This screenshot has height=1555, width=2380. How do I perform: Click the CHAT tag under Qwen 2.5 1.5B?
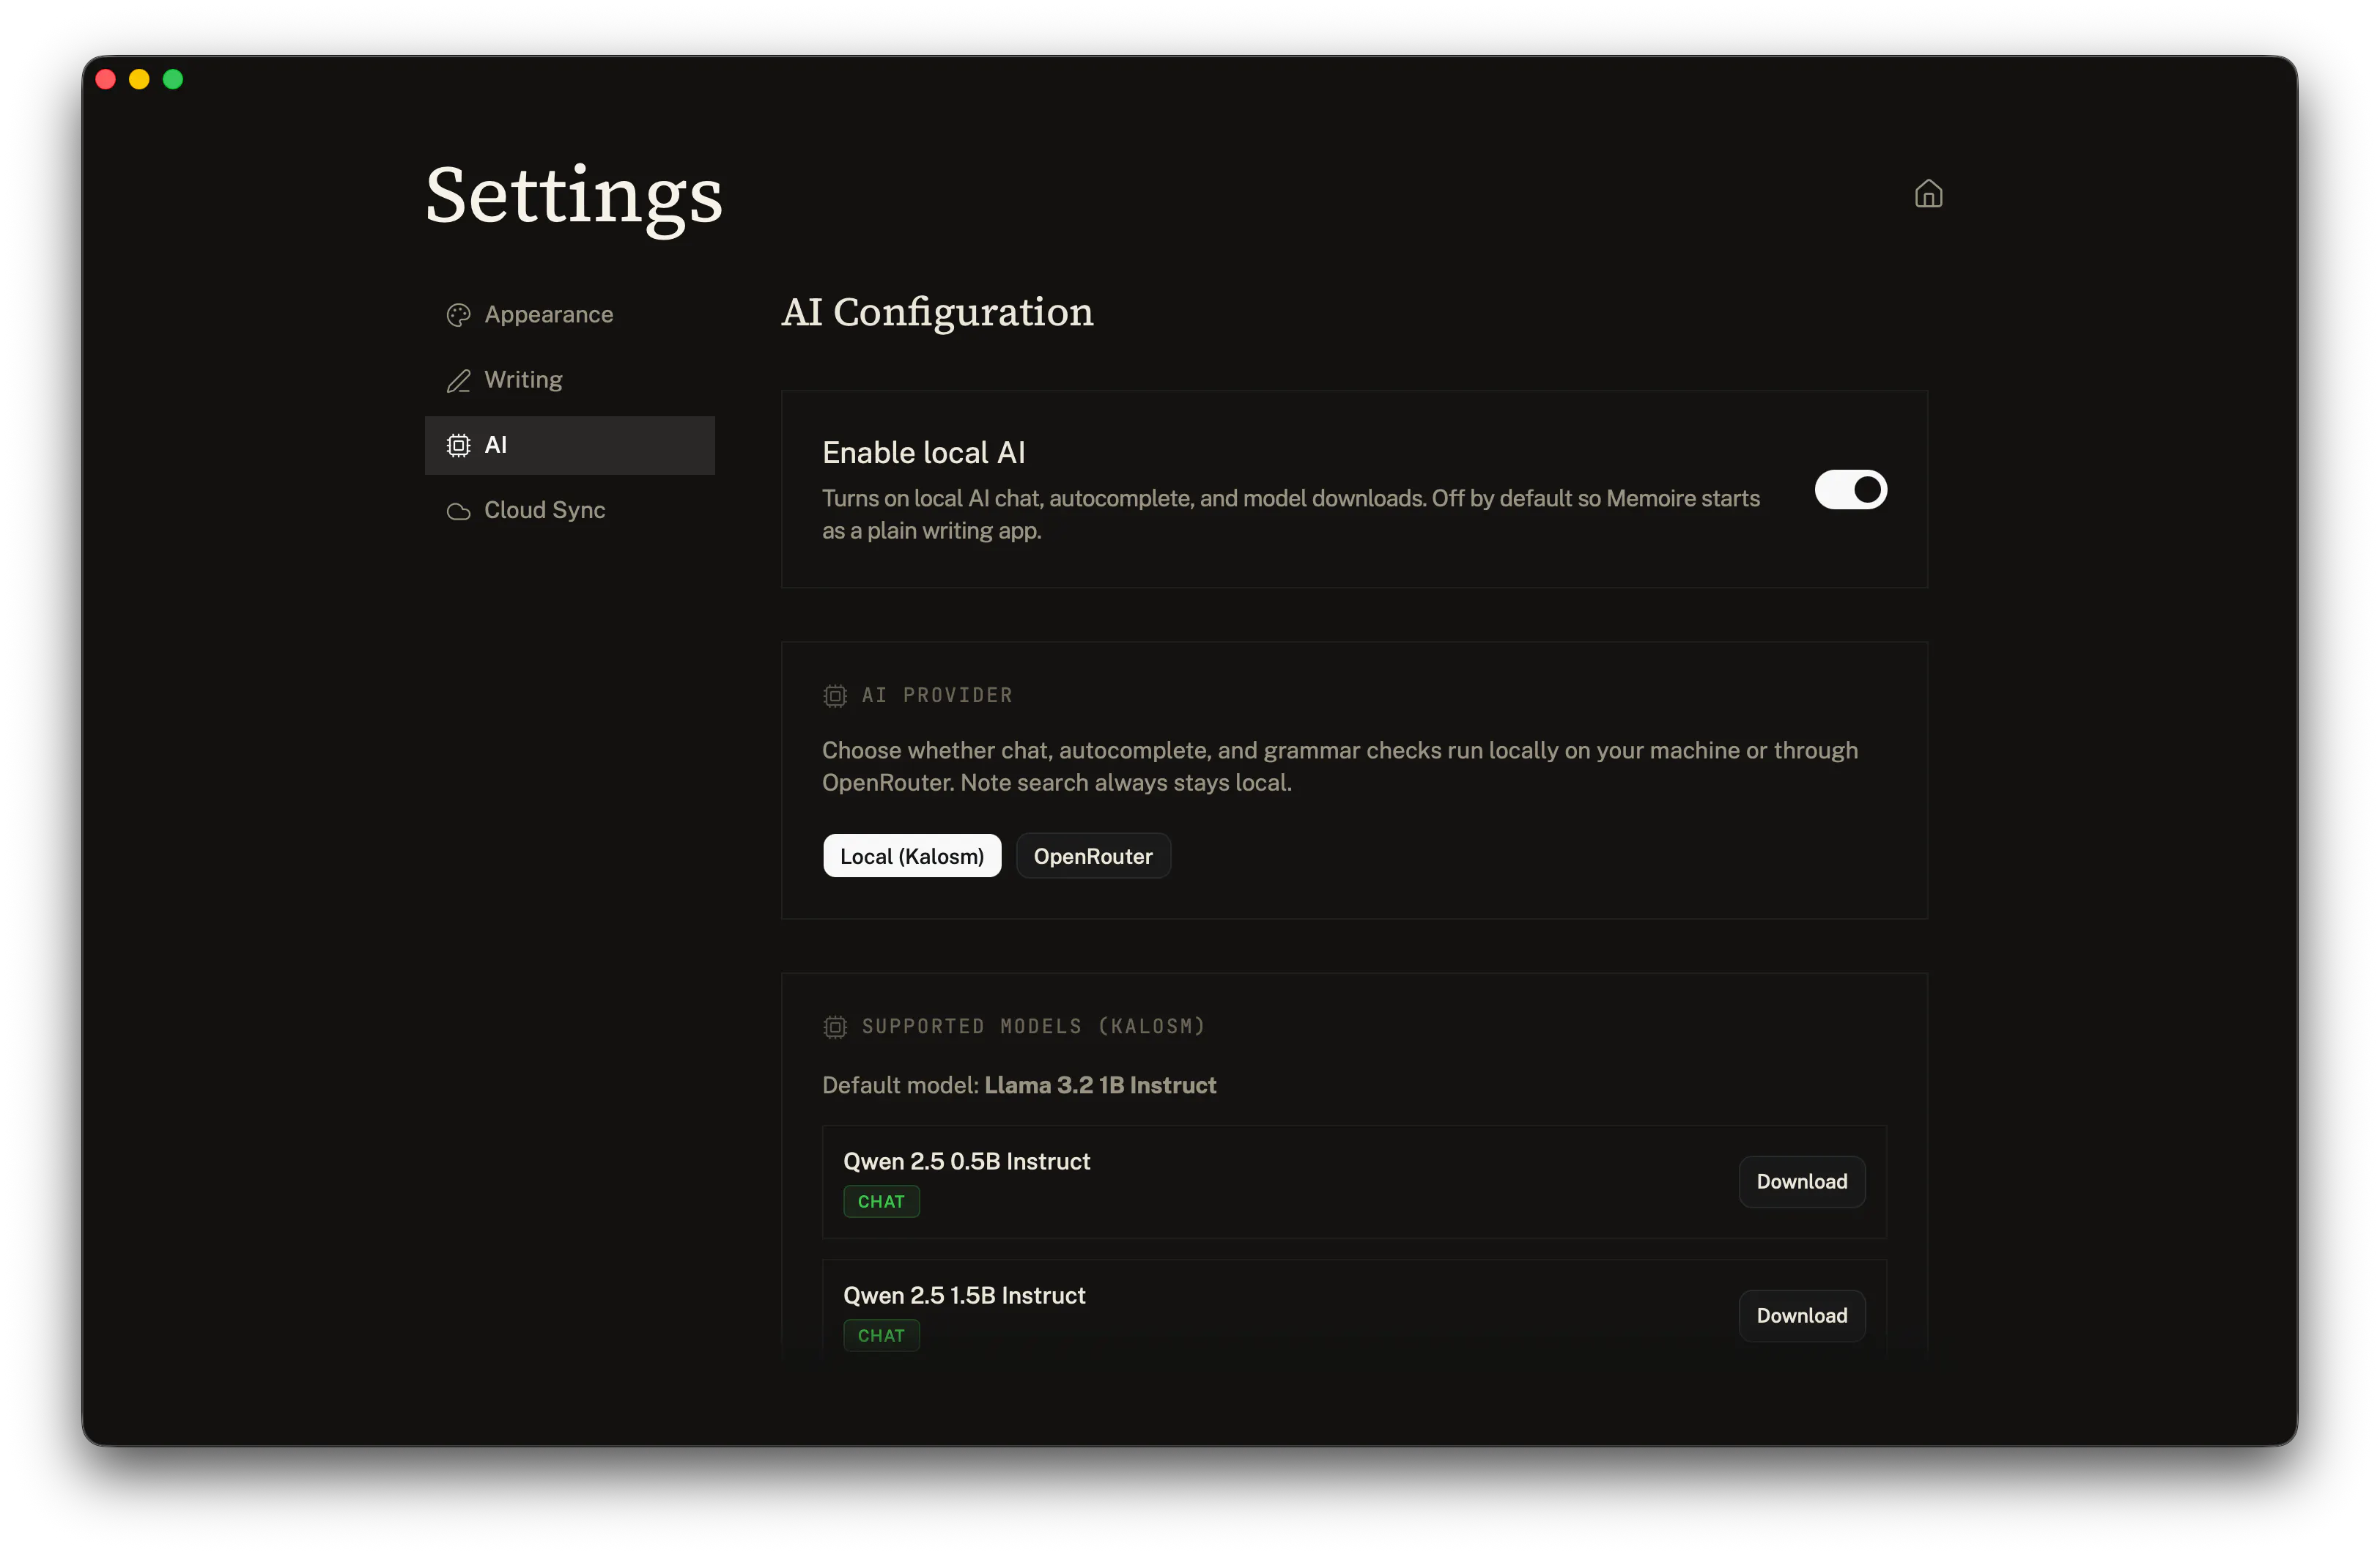pos(881,1335)
